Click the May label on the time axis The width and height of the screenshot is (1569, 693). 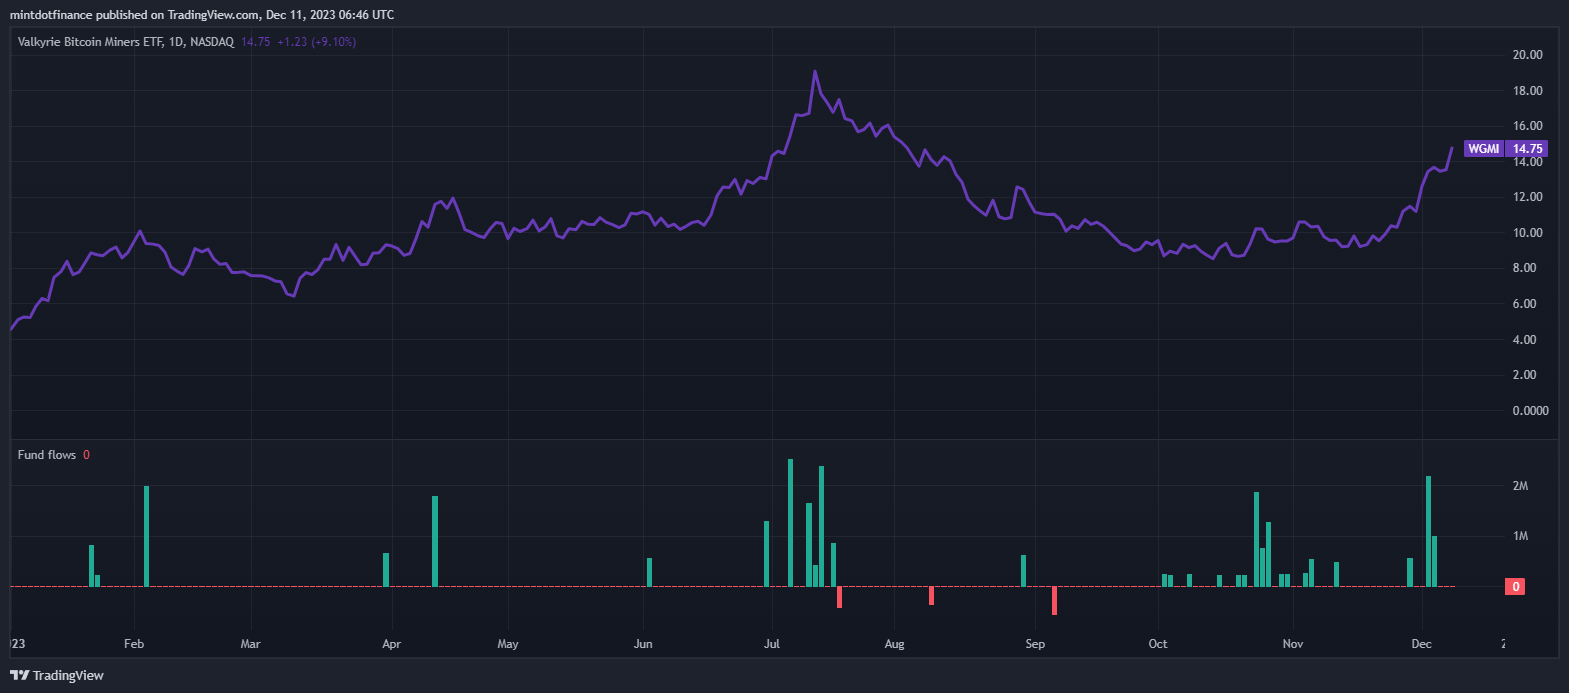[x=508, y=644]
